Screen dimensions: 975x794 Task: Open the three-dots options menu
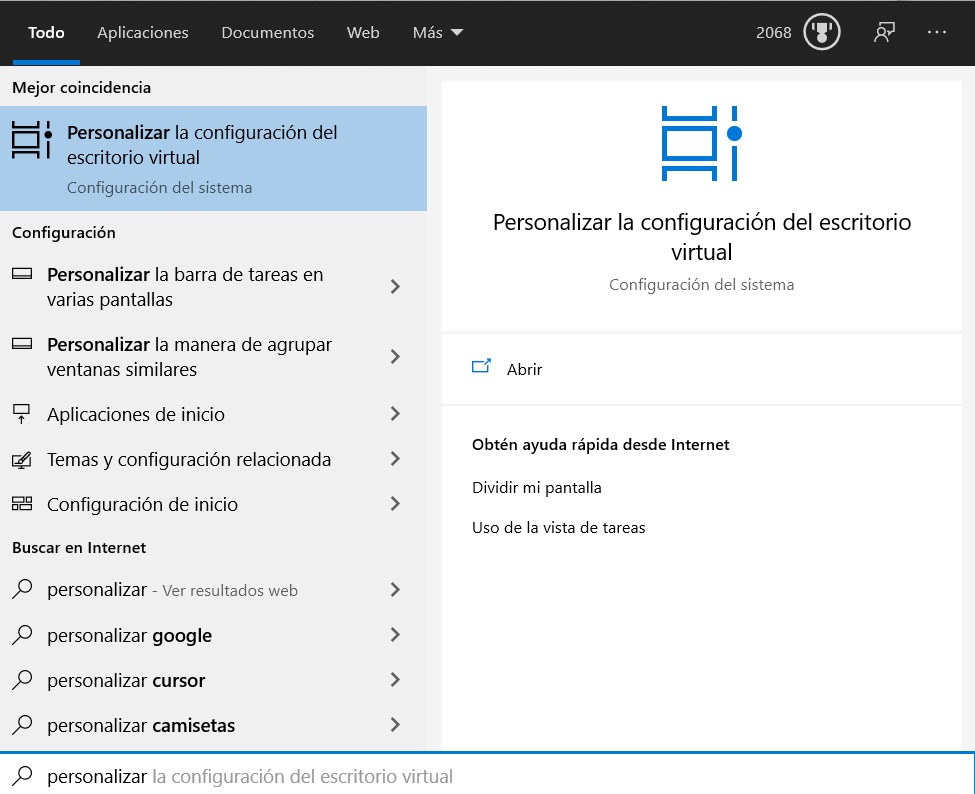[x=936, y=32]
